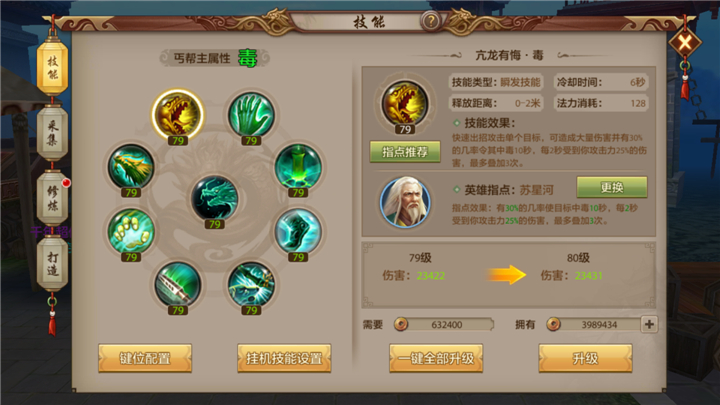Switch to the 采集 lantern tab
Screen dimensions: 720x405
click(53, 133)
